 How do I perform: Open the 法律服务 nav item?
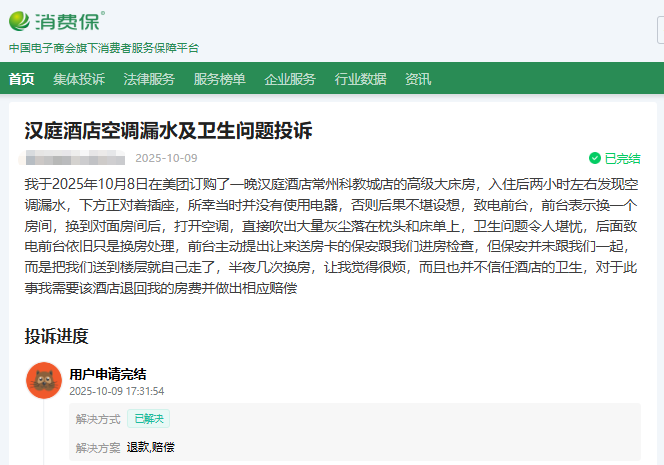[x=149, y=79]
